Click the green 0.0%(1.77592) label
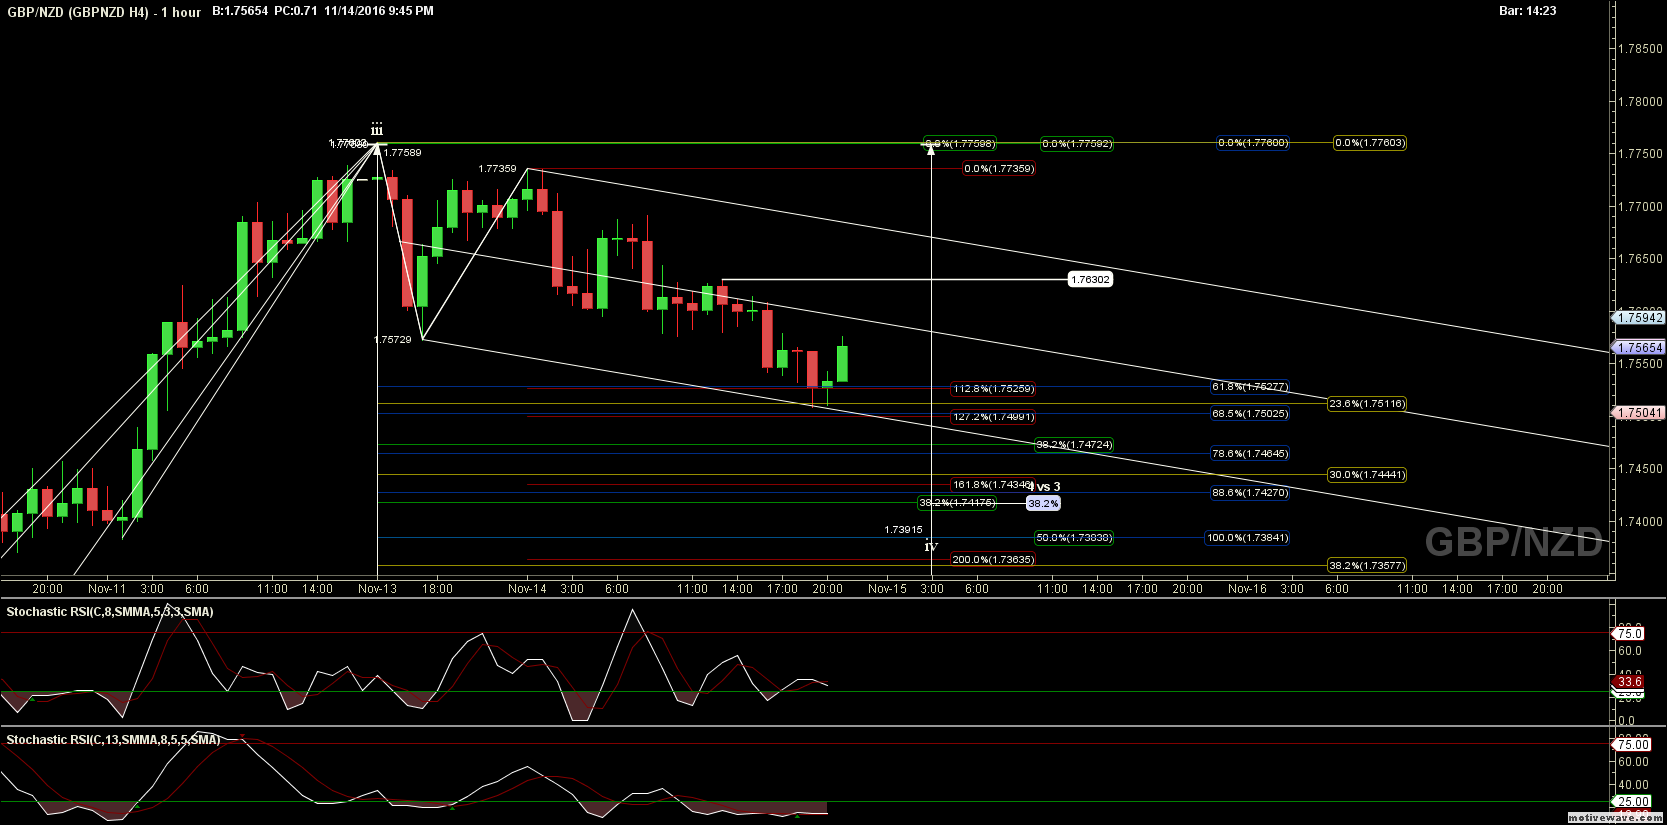Viewport: 1667px width, 825px height. click(x=1077, y=144)
